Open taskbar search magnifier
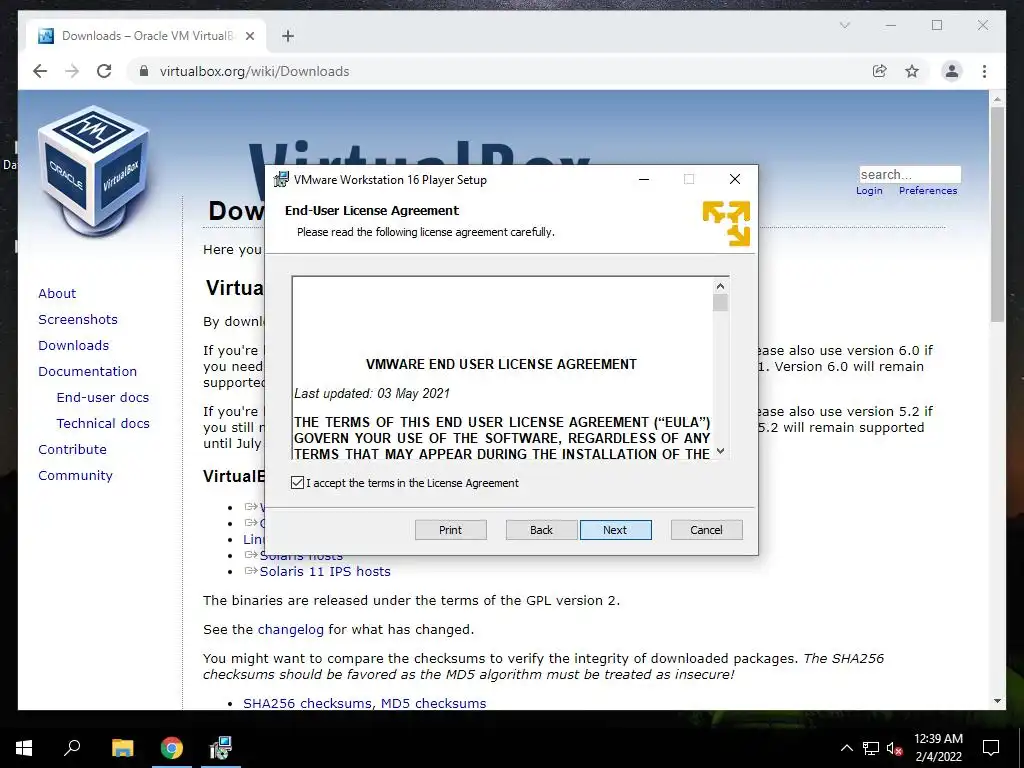The image size is (1024, 768). pos(72,748)
